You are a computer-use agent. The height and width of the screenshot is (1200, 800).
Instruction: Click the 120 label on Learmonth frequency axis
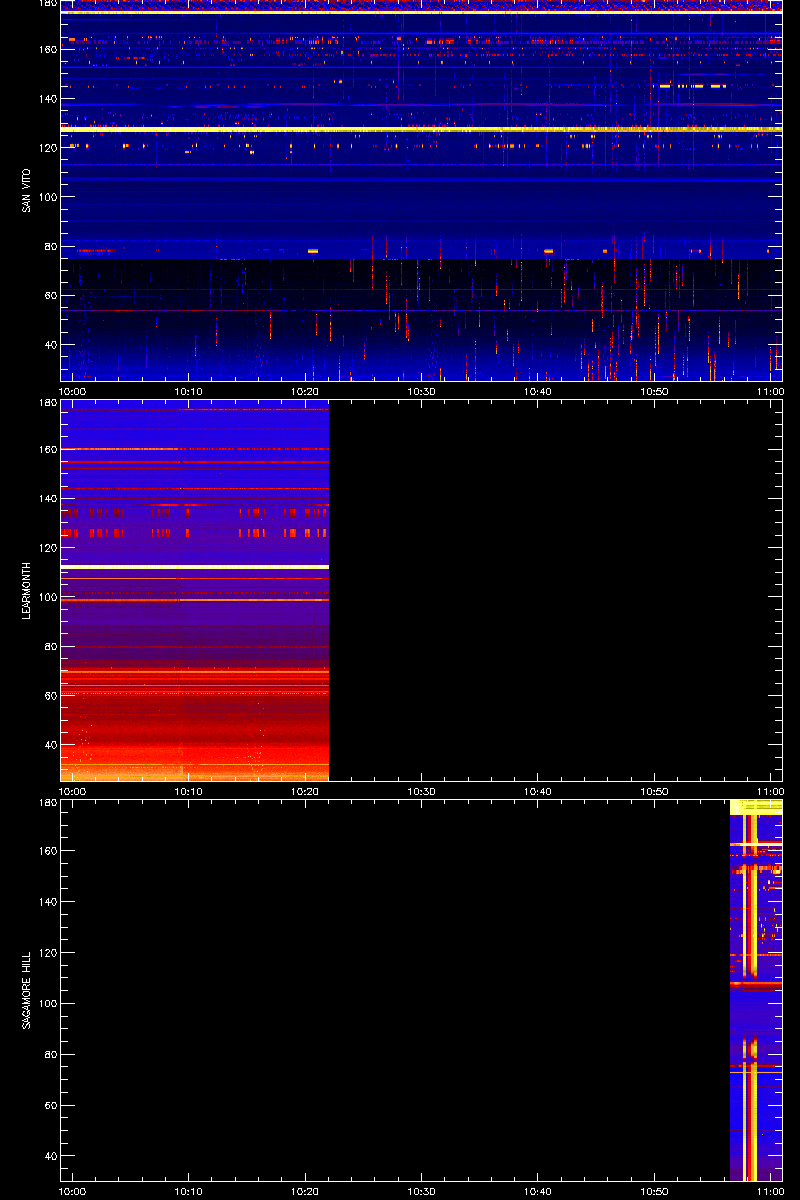[x=46, y=548]
